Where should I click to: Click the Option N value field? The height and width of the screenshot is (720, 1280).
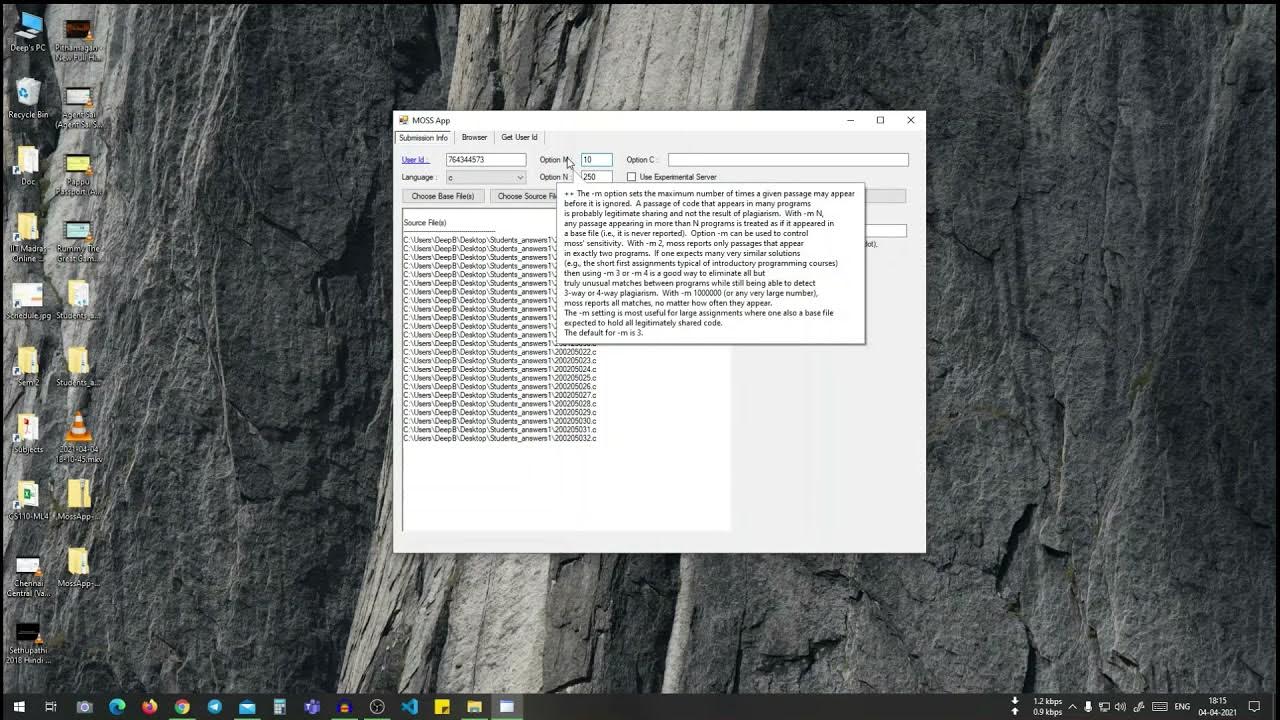[596, 177]
